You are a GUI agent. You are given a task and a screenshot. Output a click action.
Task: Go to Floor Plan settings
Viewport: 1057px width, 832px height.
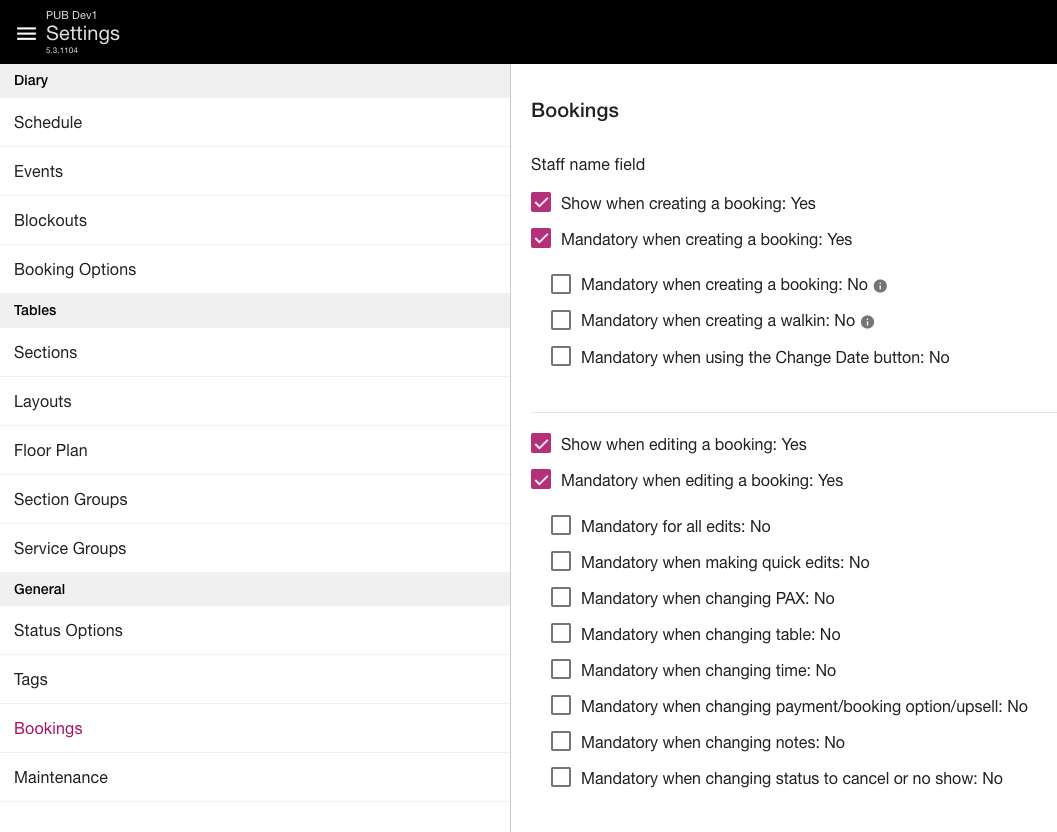[51, 450]
